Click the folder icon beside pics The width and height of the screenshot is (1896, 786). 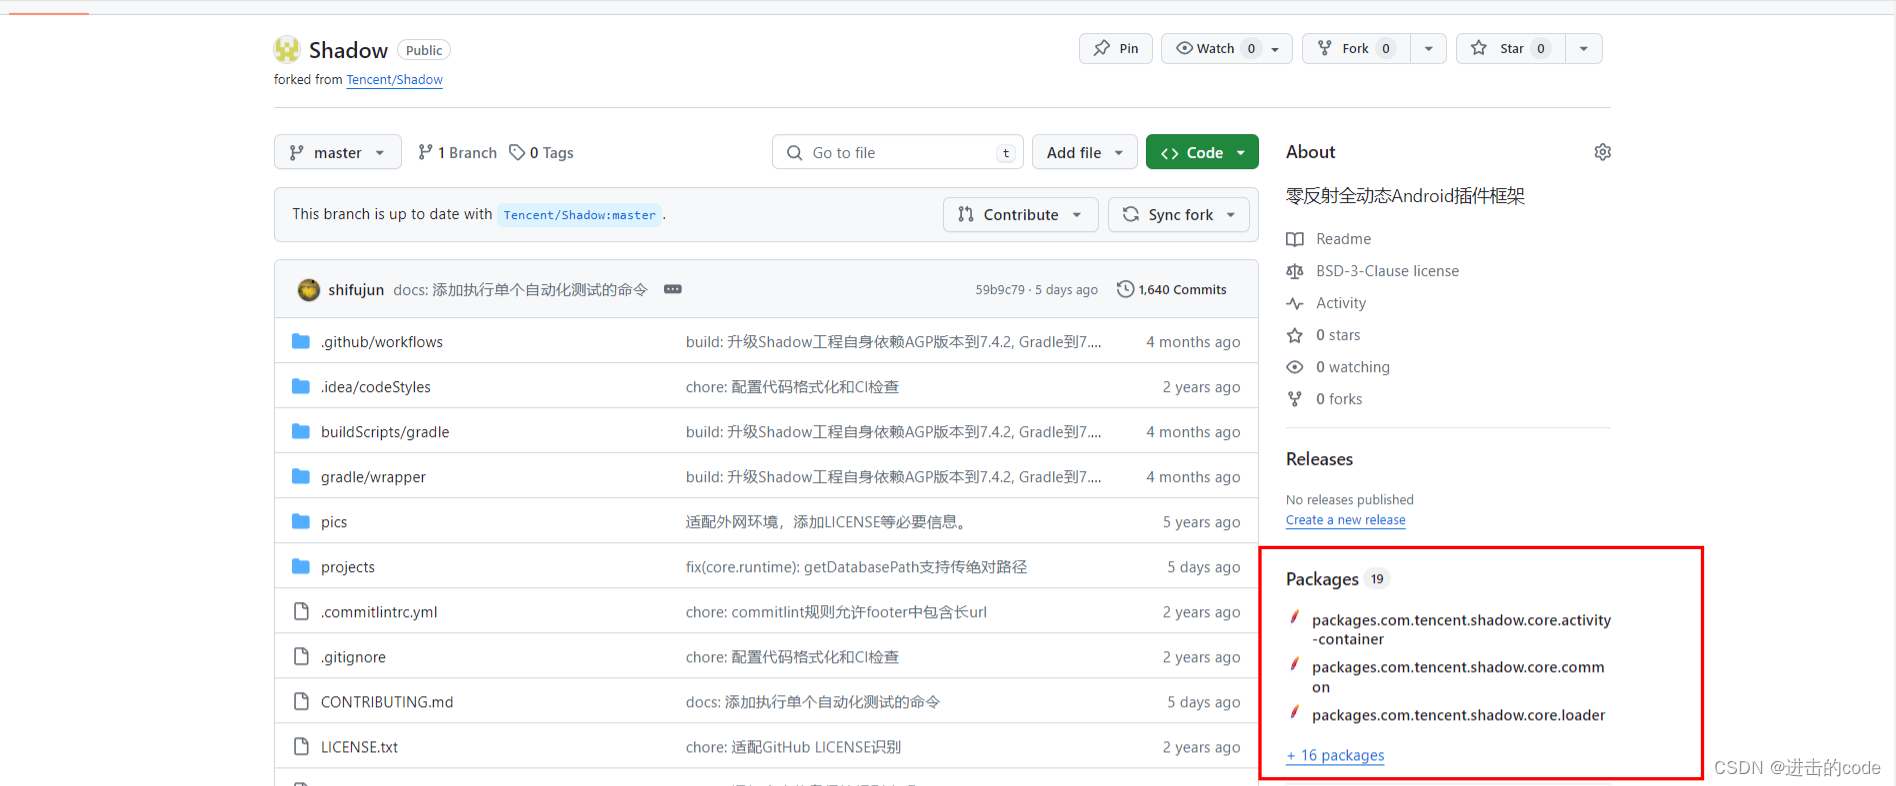301,521
